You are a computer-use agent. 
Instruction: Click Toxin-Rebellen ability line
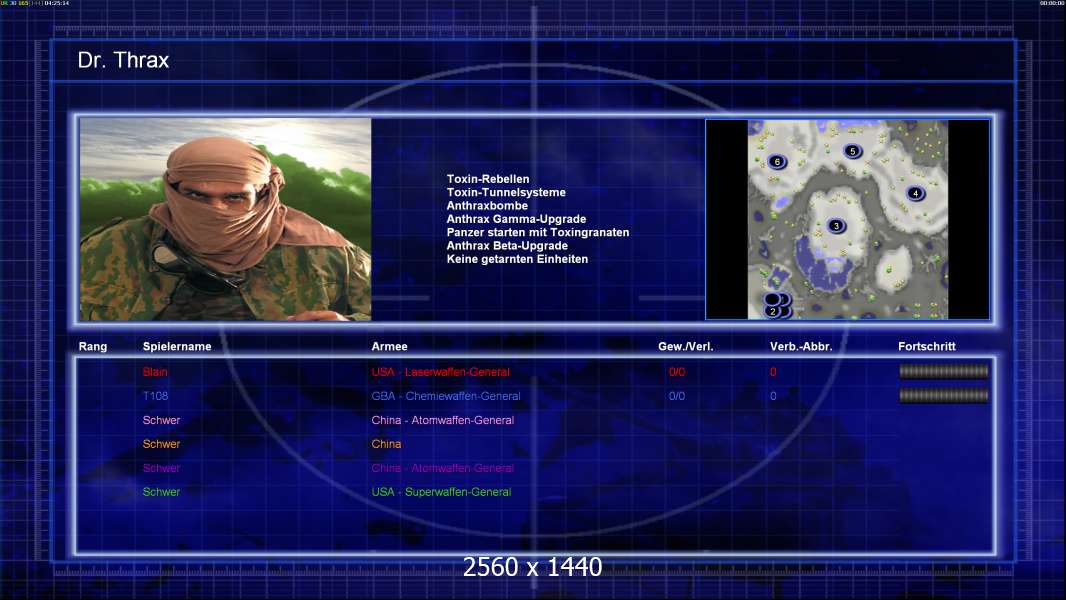(x=487, y=179)
